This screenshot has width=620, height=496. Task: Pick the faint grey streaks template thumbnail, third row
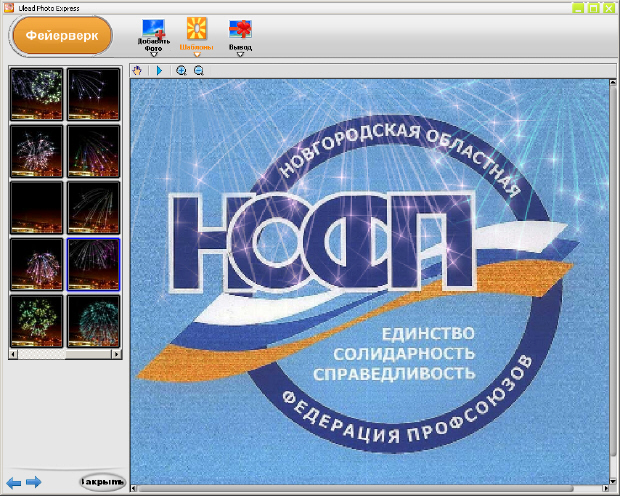click(93, 208)
